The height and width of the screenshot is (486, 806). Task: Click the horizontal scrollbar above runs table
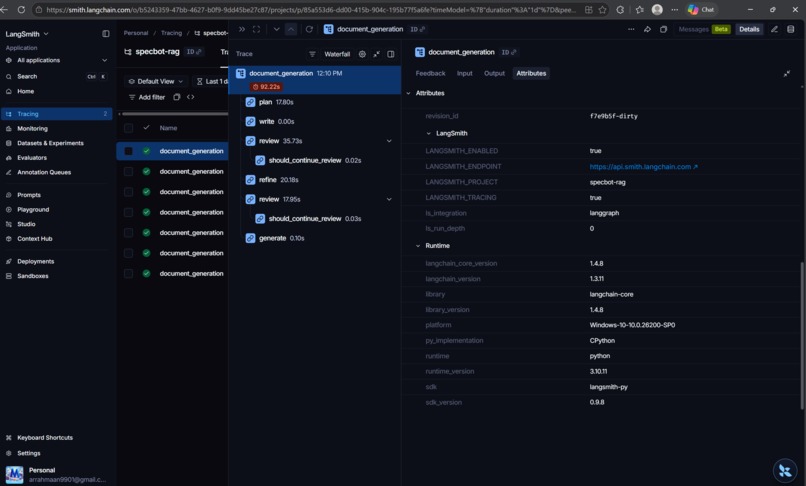(175, 114)
